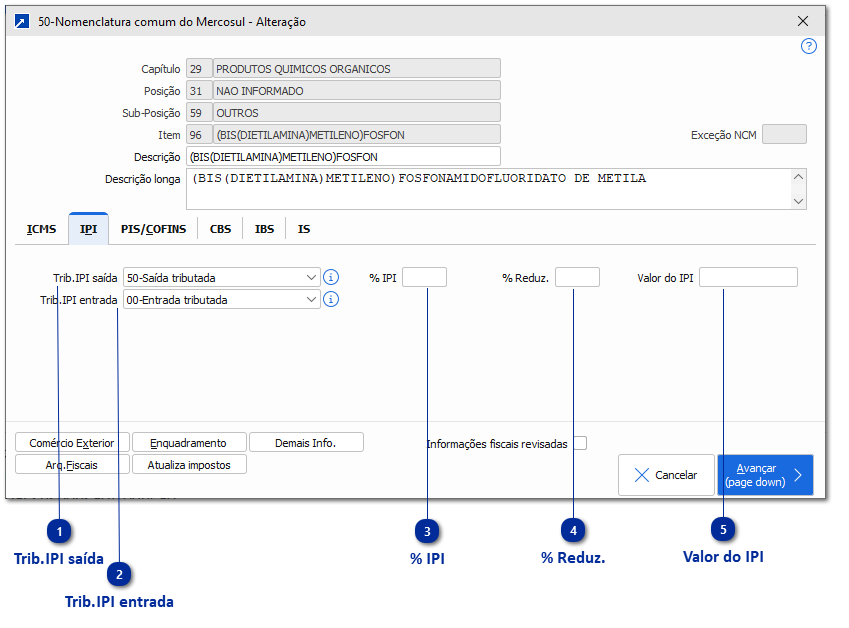This screenshot has width=849, height=628.
Task: Click numbered marker 3 for % IPI
Action: [x=428, y=530]
